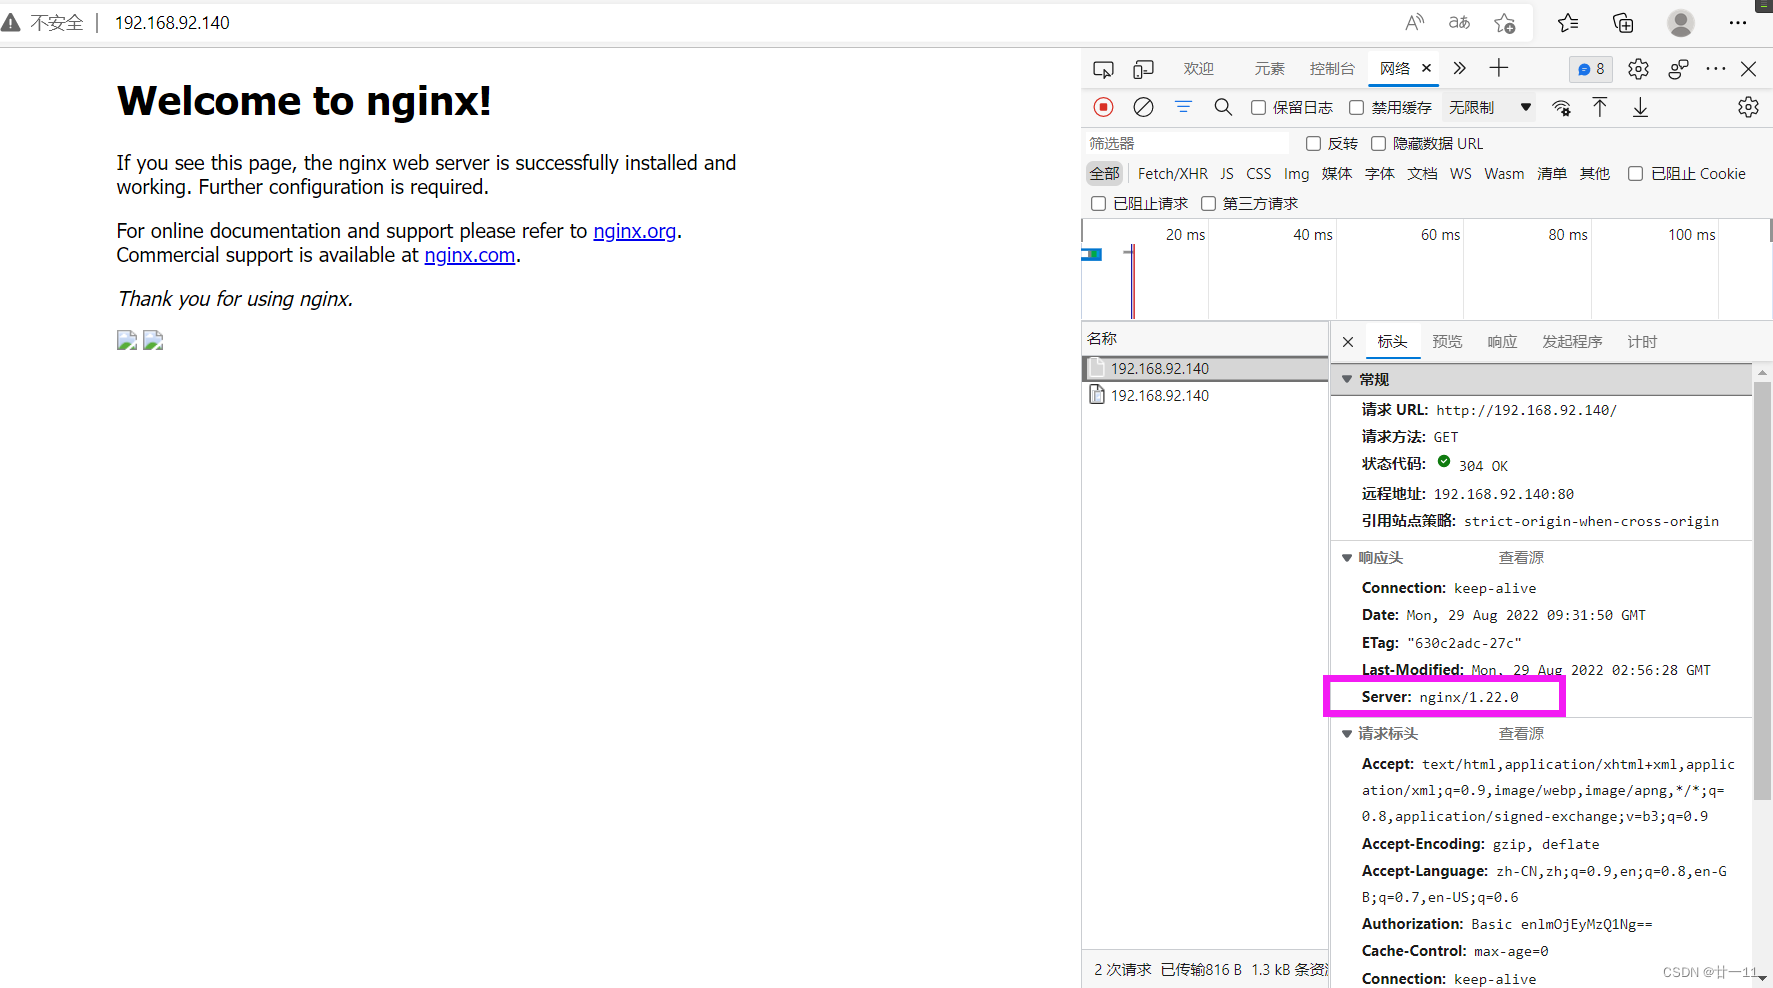Filter requests by CSS type
Screen dimensions: 1773x988
pos(1259,174)
